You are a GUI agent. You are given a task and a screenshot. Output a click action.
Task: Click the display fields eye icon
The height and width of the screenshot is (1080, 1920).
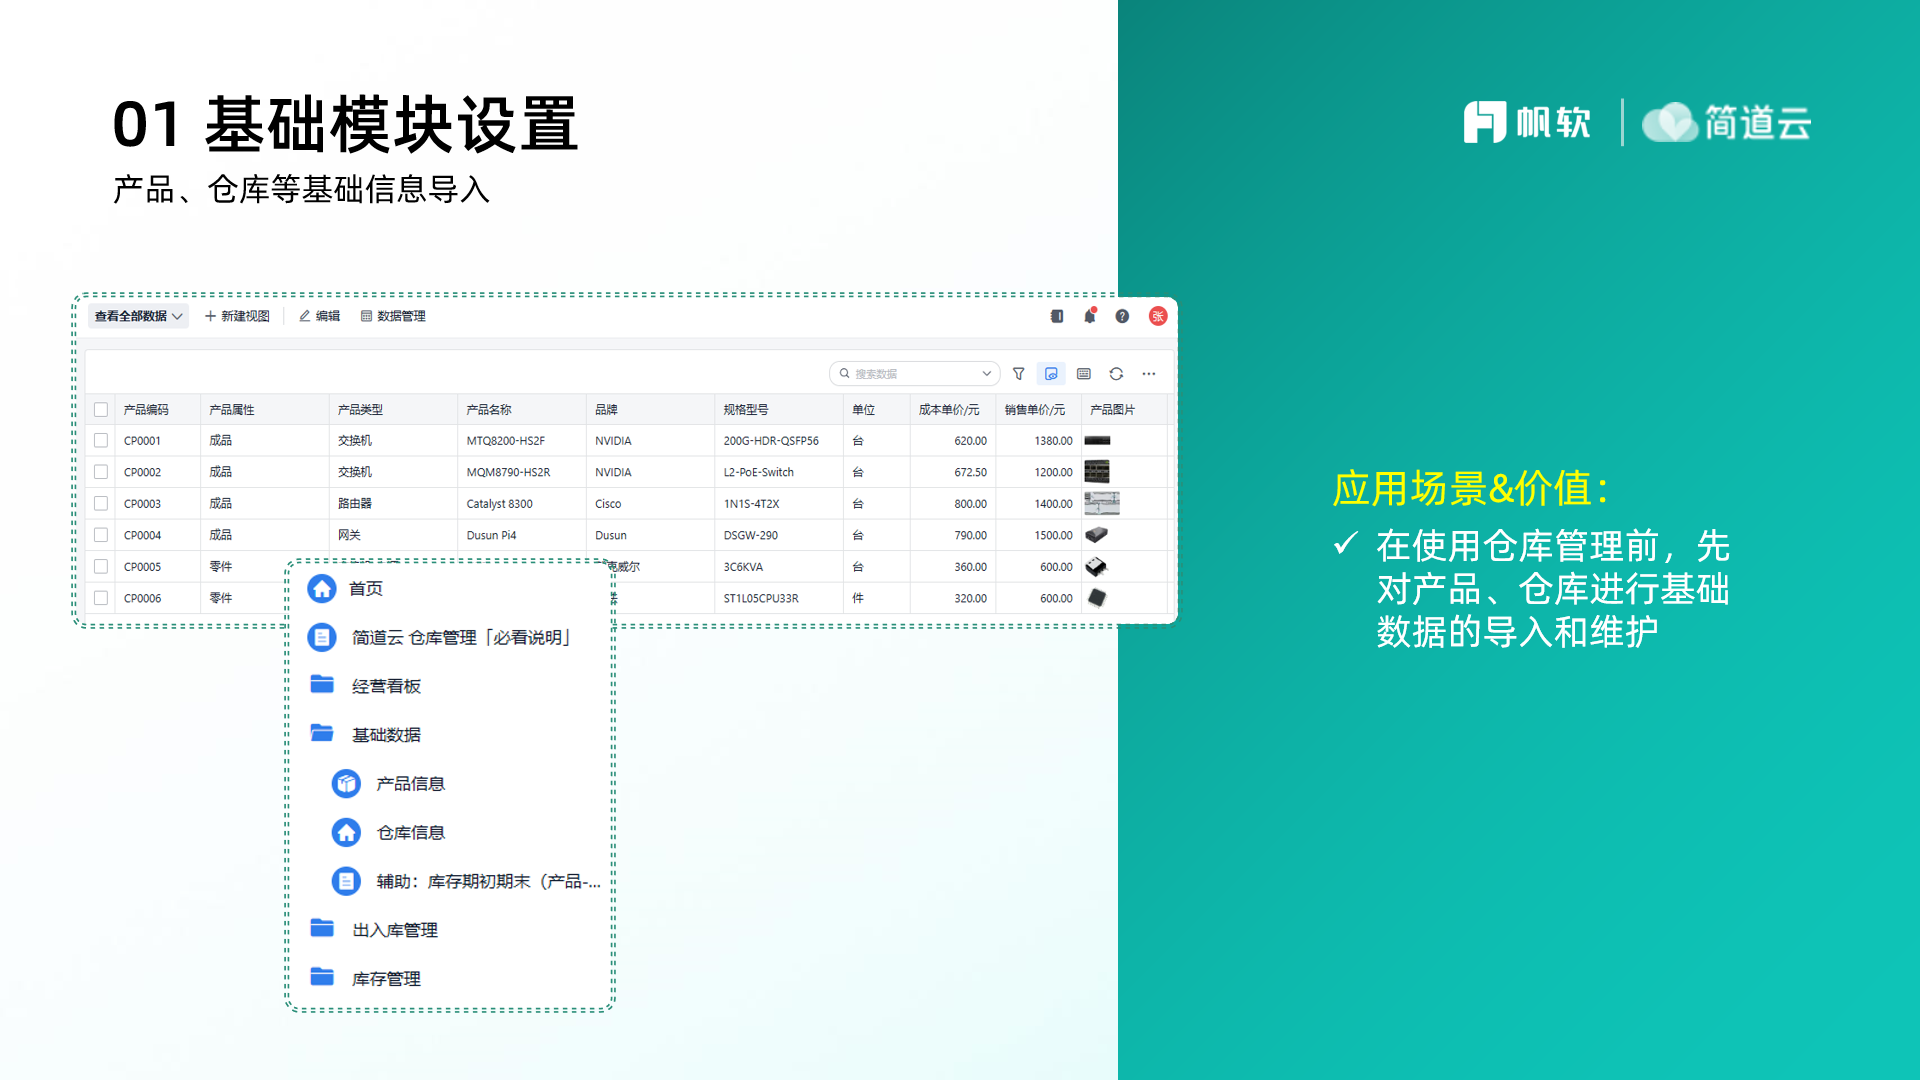point(1051,374)
